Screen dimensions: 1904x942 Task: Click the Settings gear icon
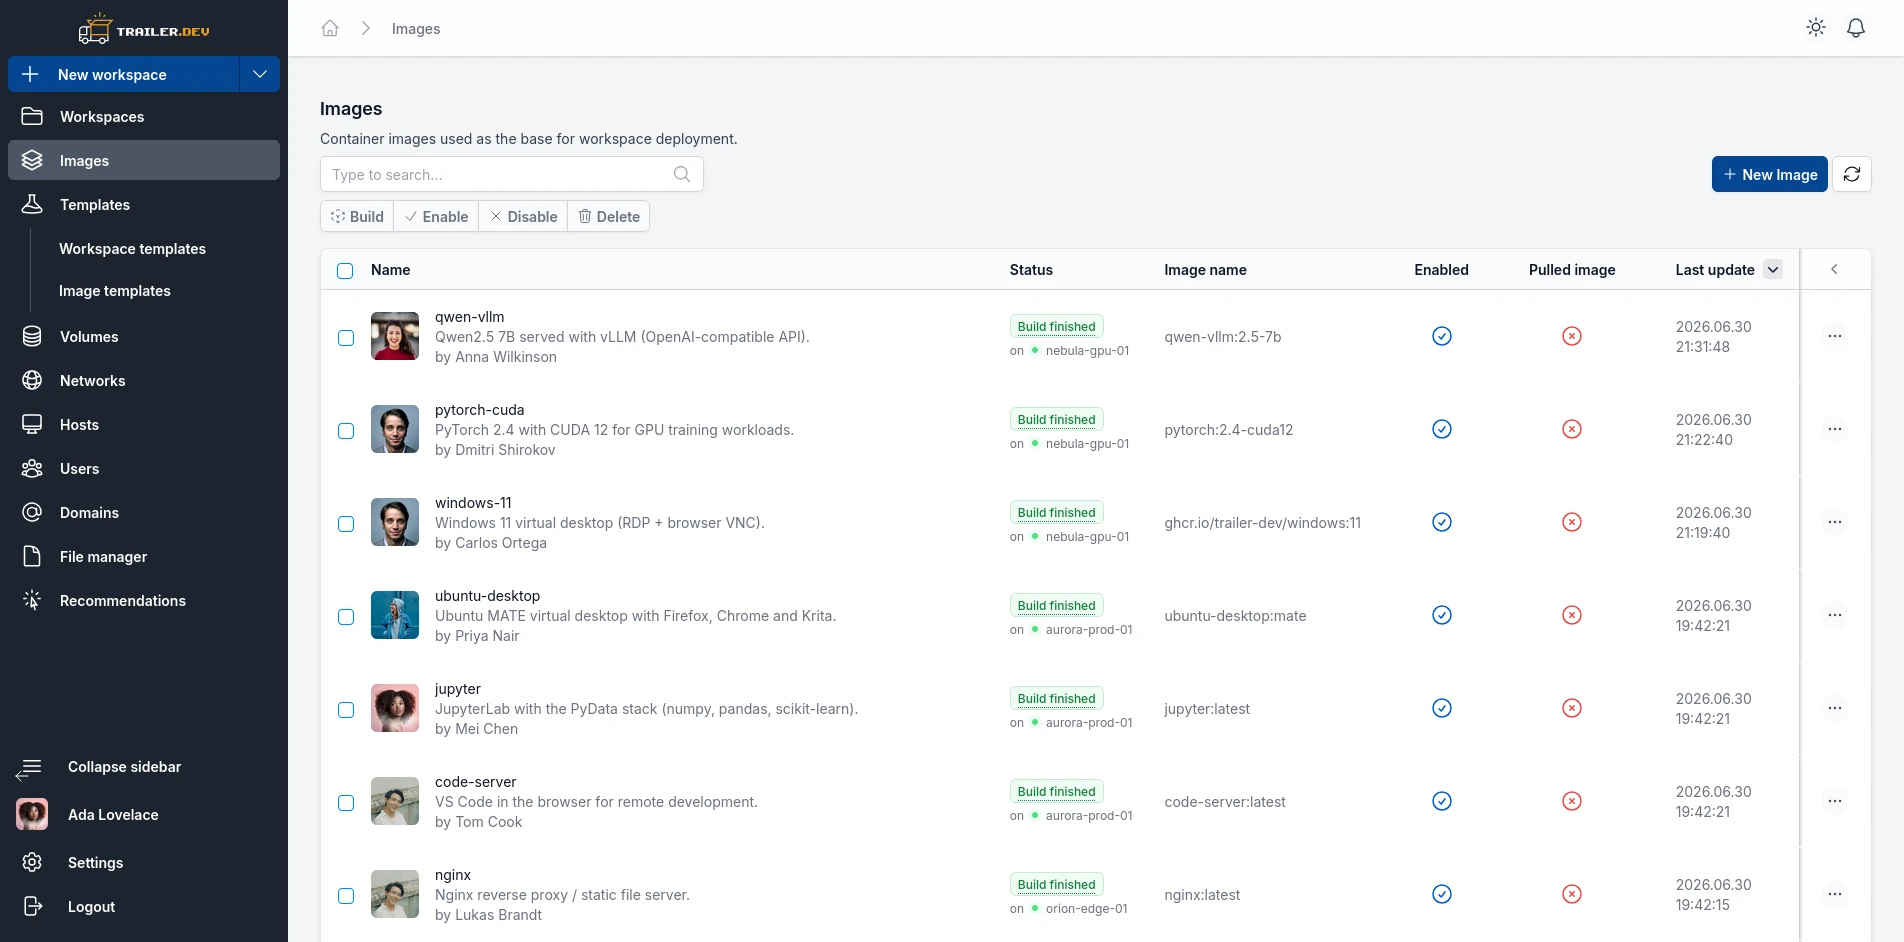[32, 862]
